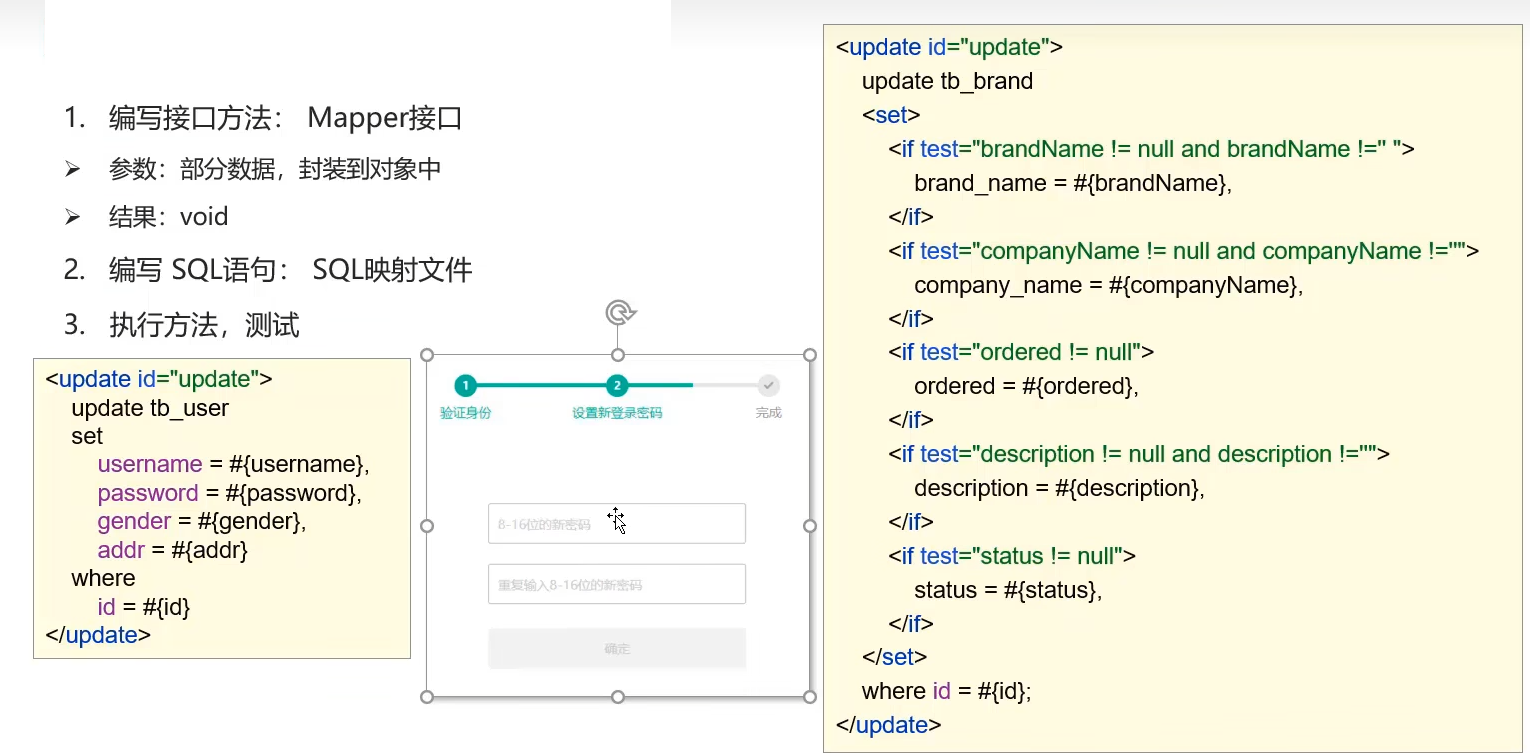
Task: Click the grey checkmark completion circle
Action: click(768, 385)
